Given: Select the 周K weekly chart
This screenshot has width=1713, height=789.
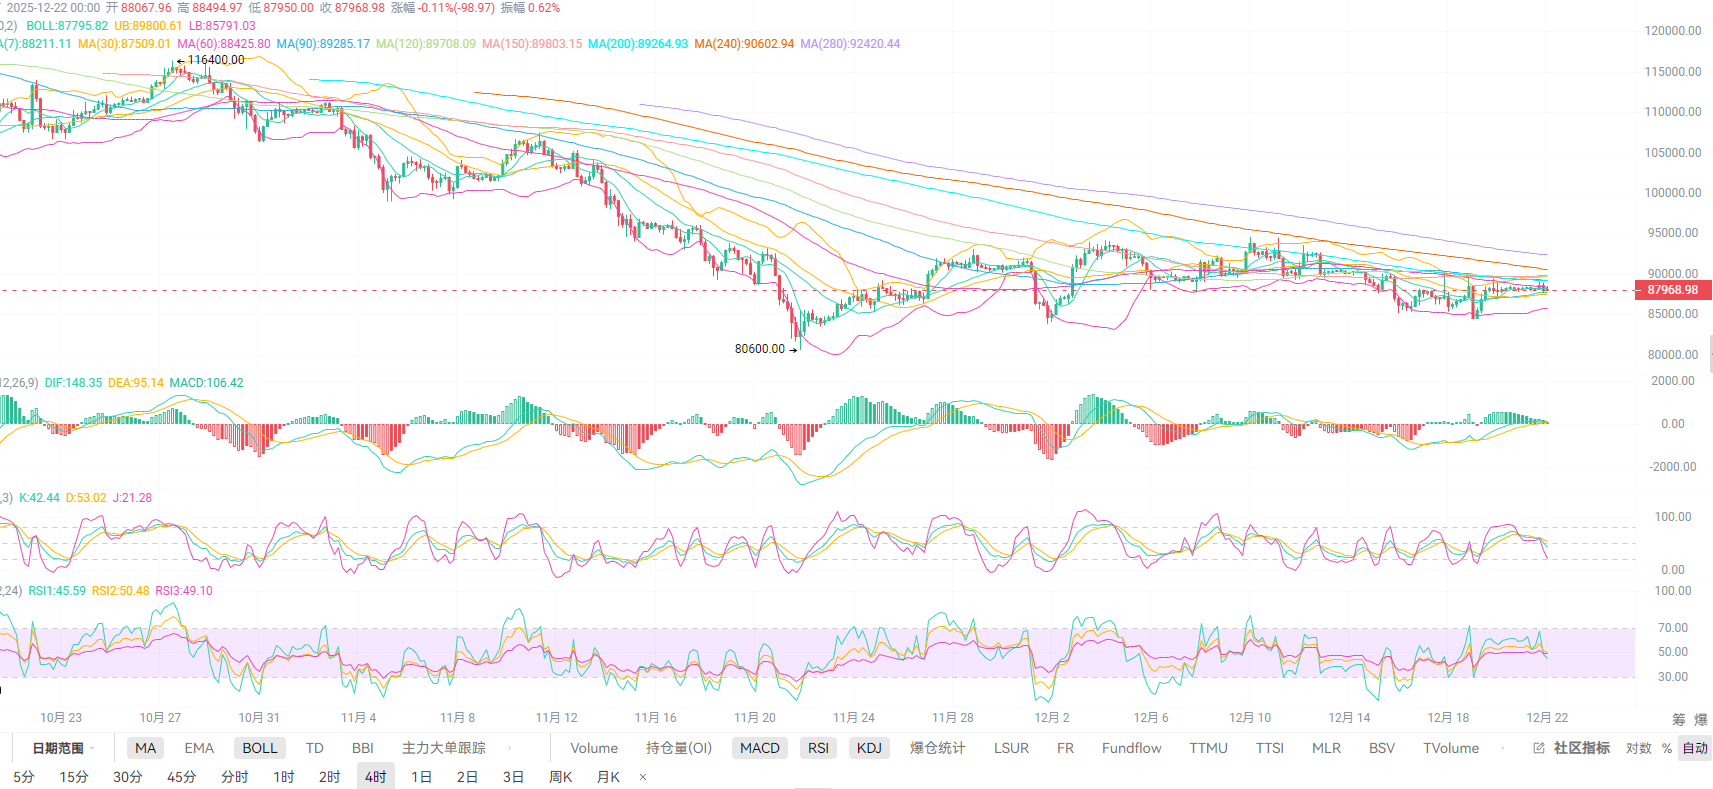Looking at the screenshot, I should tap(561, 777).
